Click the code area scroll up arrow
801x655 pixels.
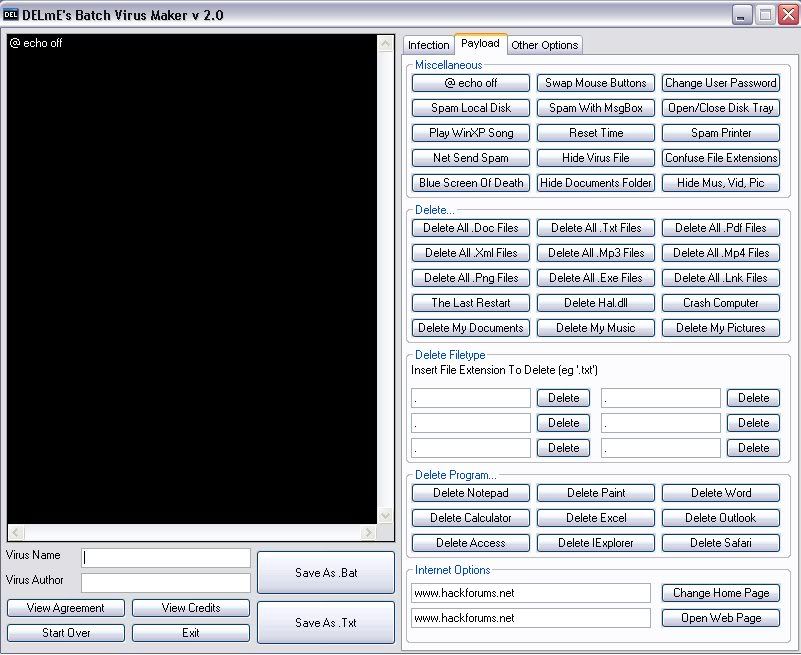[386, 43]
